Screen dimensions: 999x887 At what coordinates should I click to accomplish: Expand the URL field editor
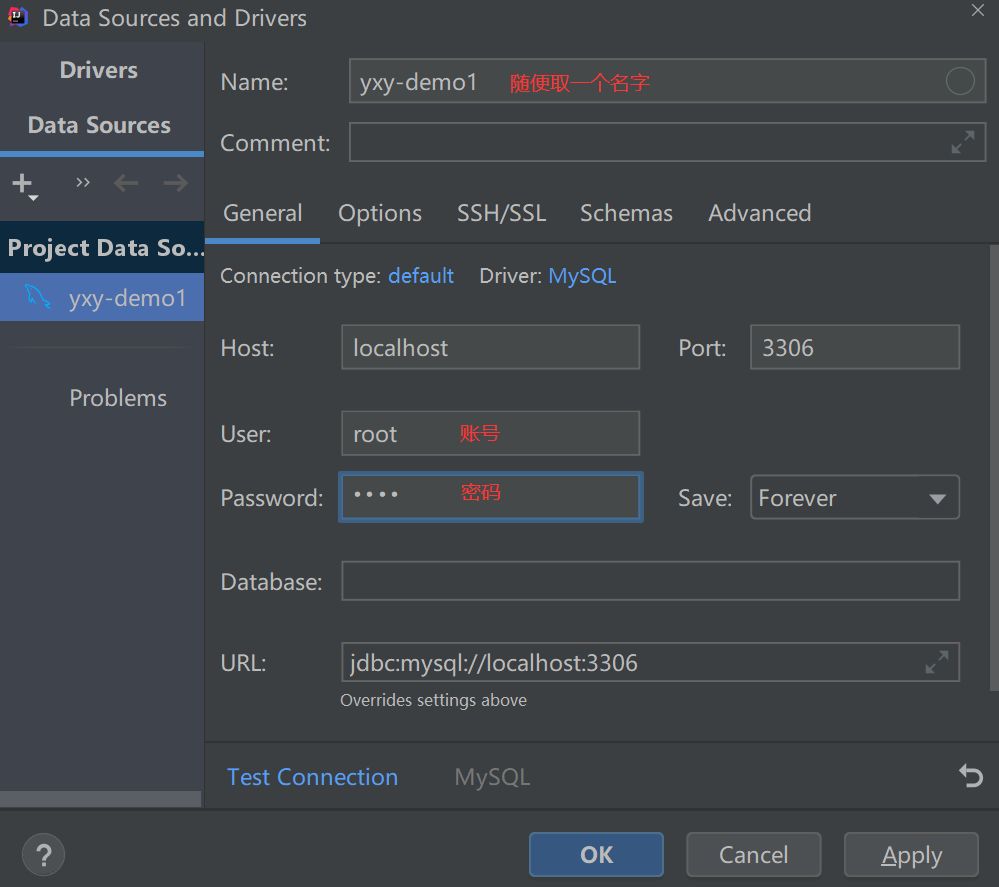coord(937,662)
